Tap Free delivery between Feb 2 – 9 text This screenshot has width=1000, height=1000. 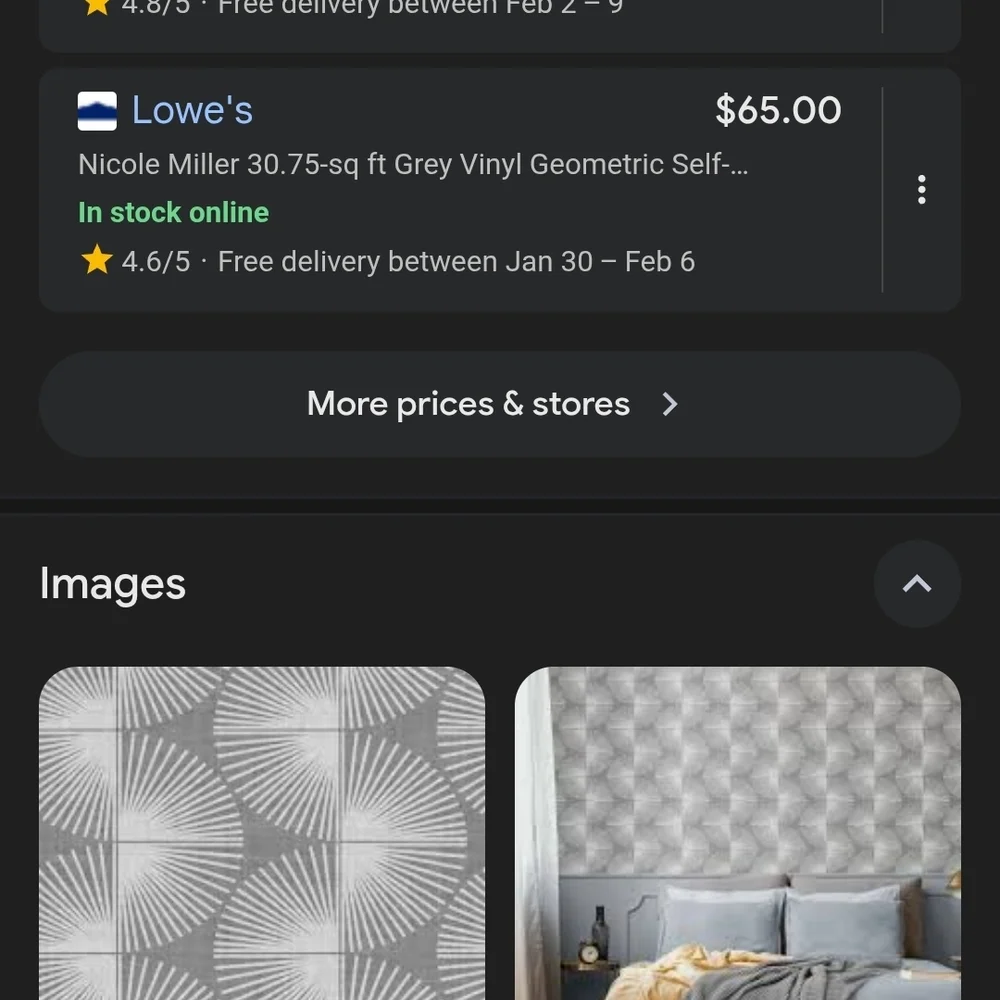pos(420,8)
